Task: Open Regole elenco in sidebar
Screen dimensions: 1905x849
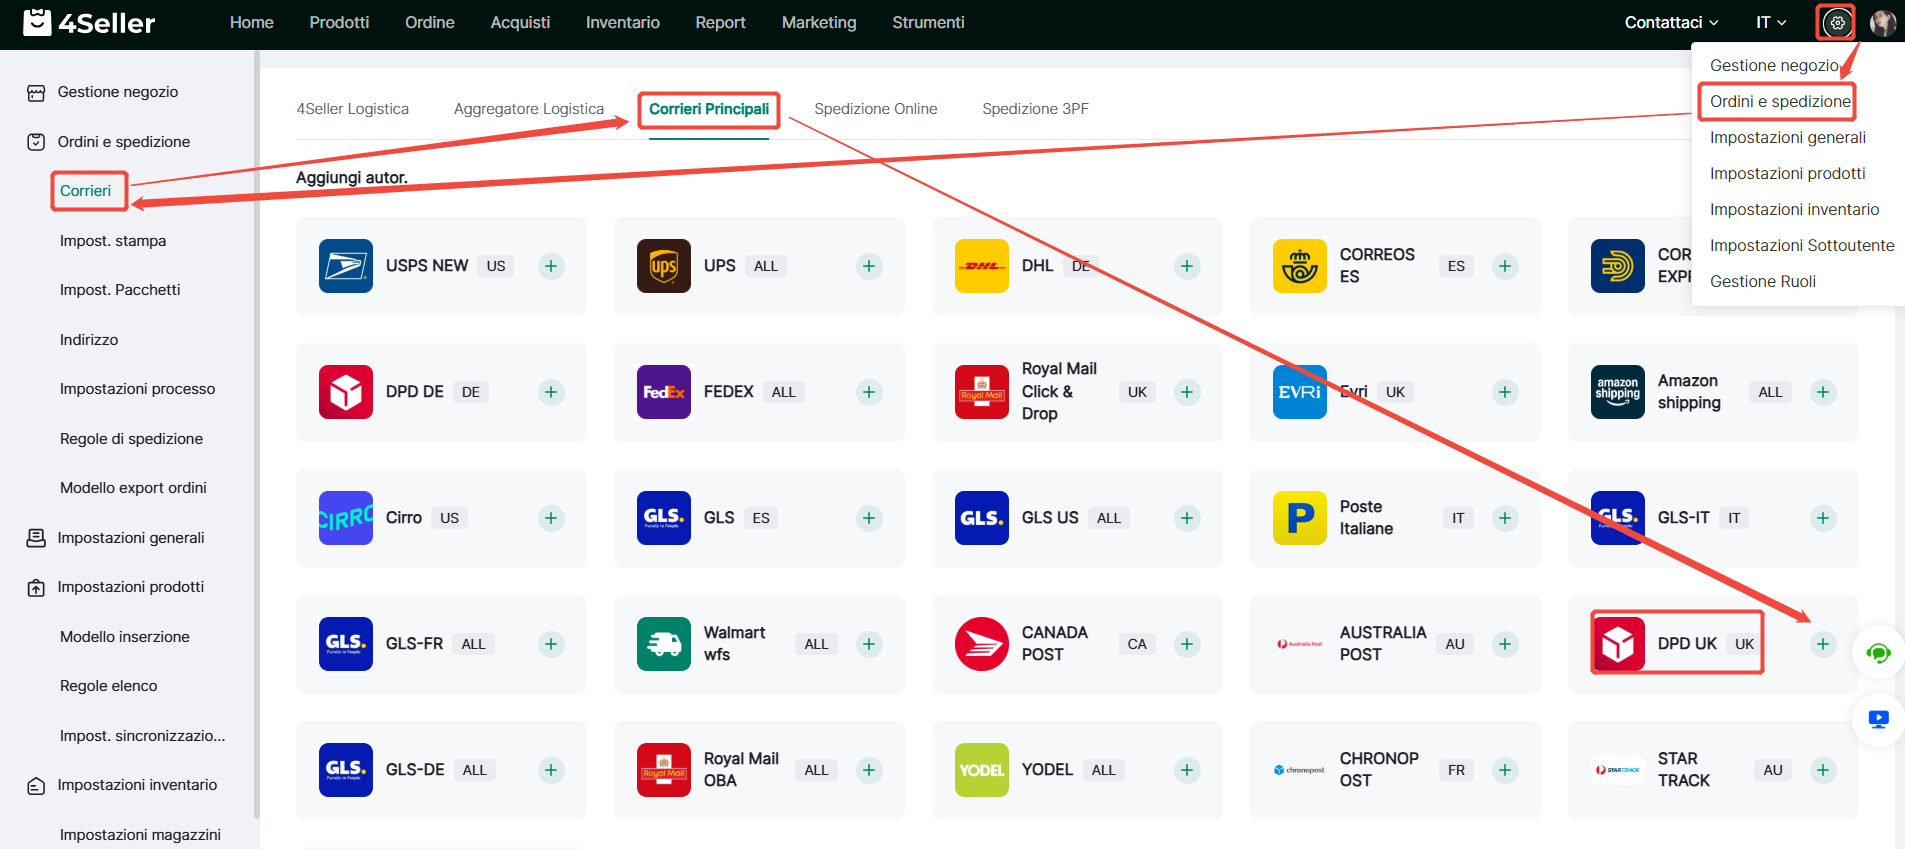Action: point(109,686)
